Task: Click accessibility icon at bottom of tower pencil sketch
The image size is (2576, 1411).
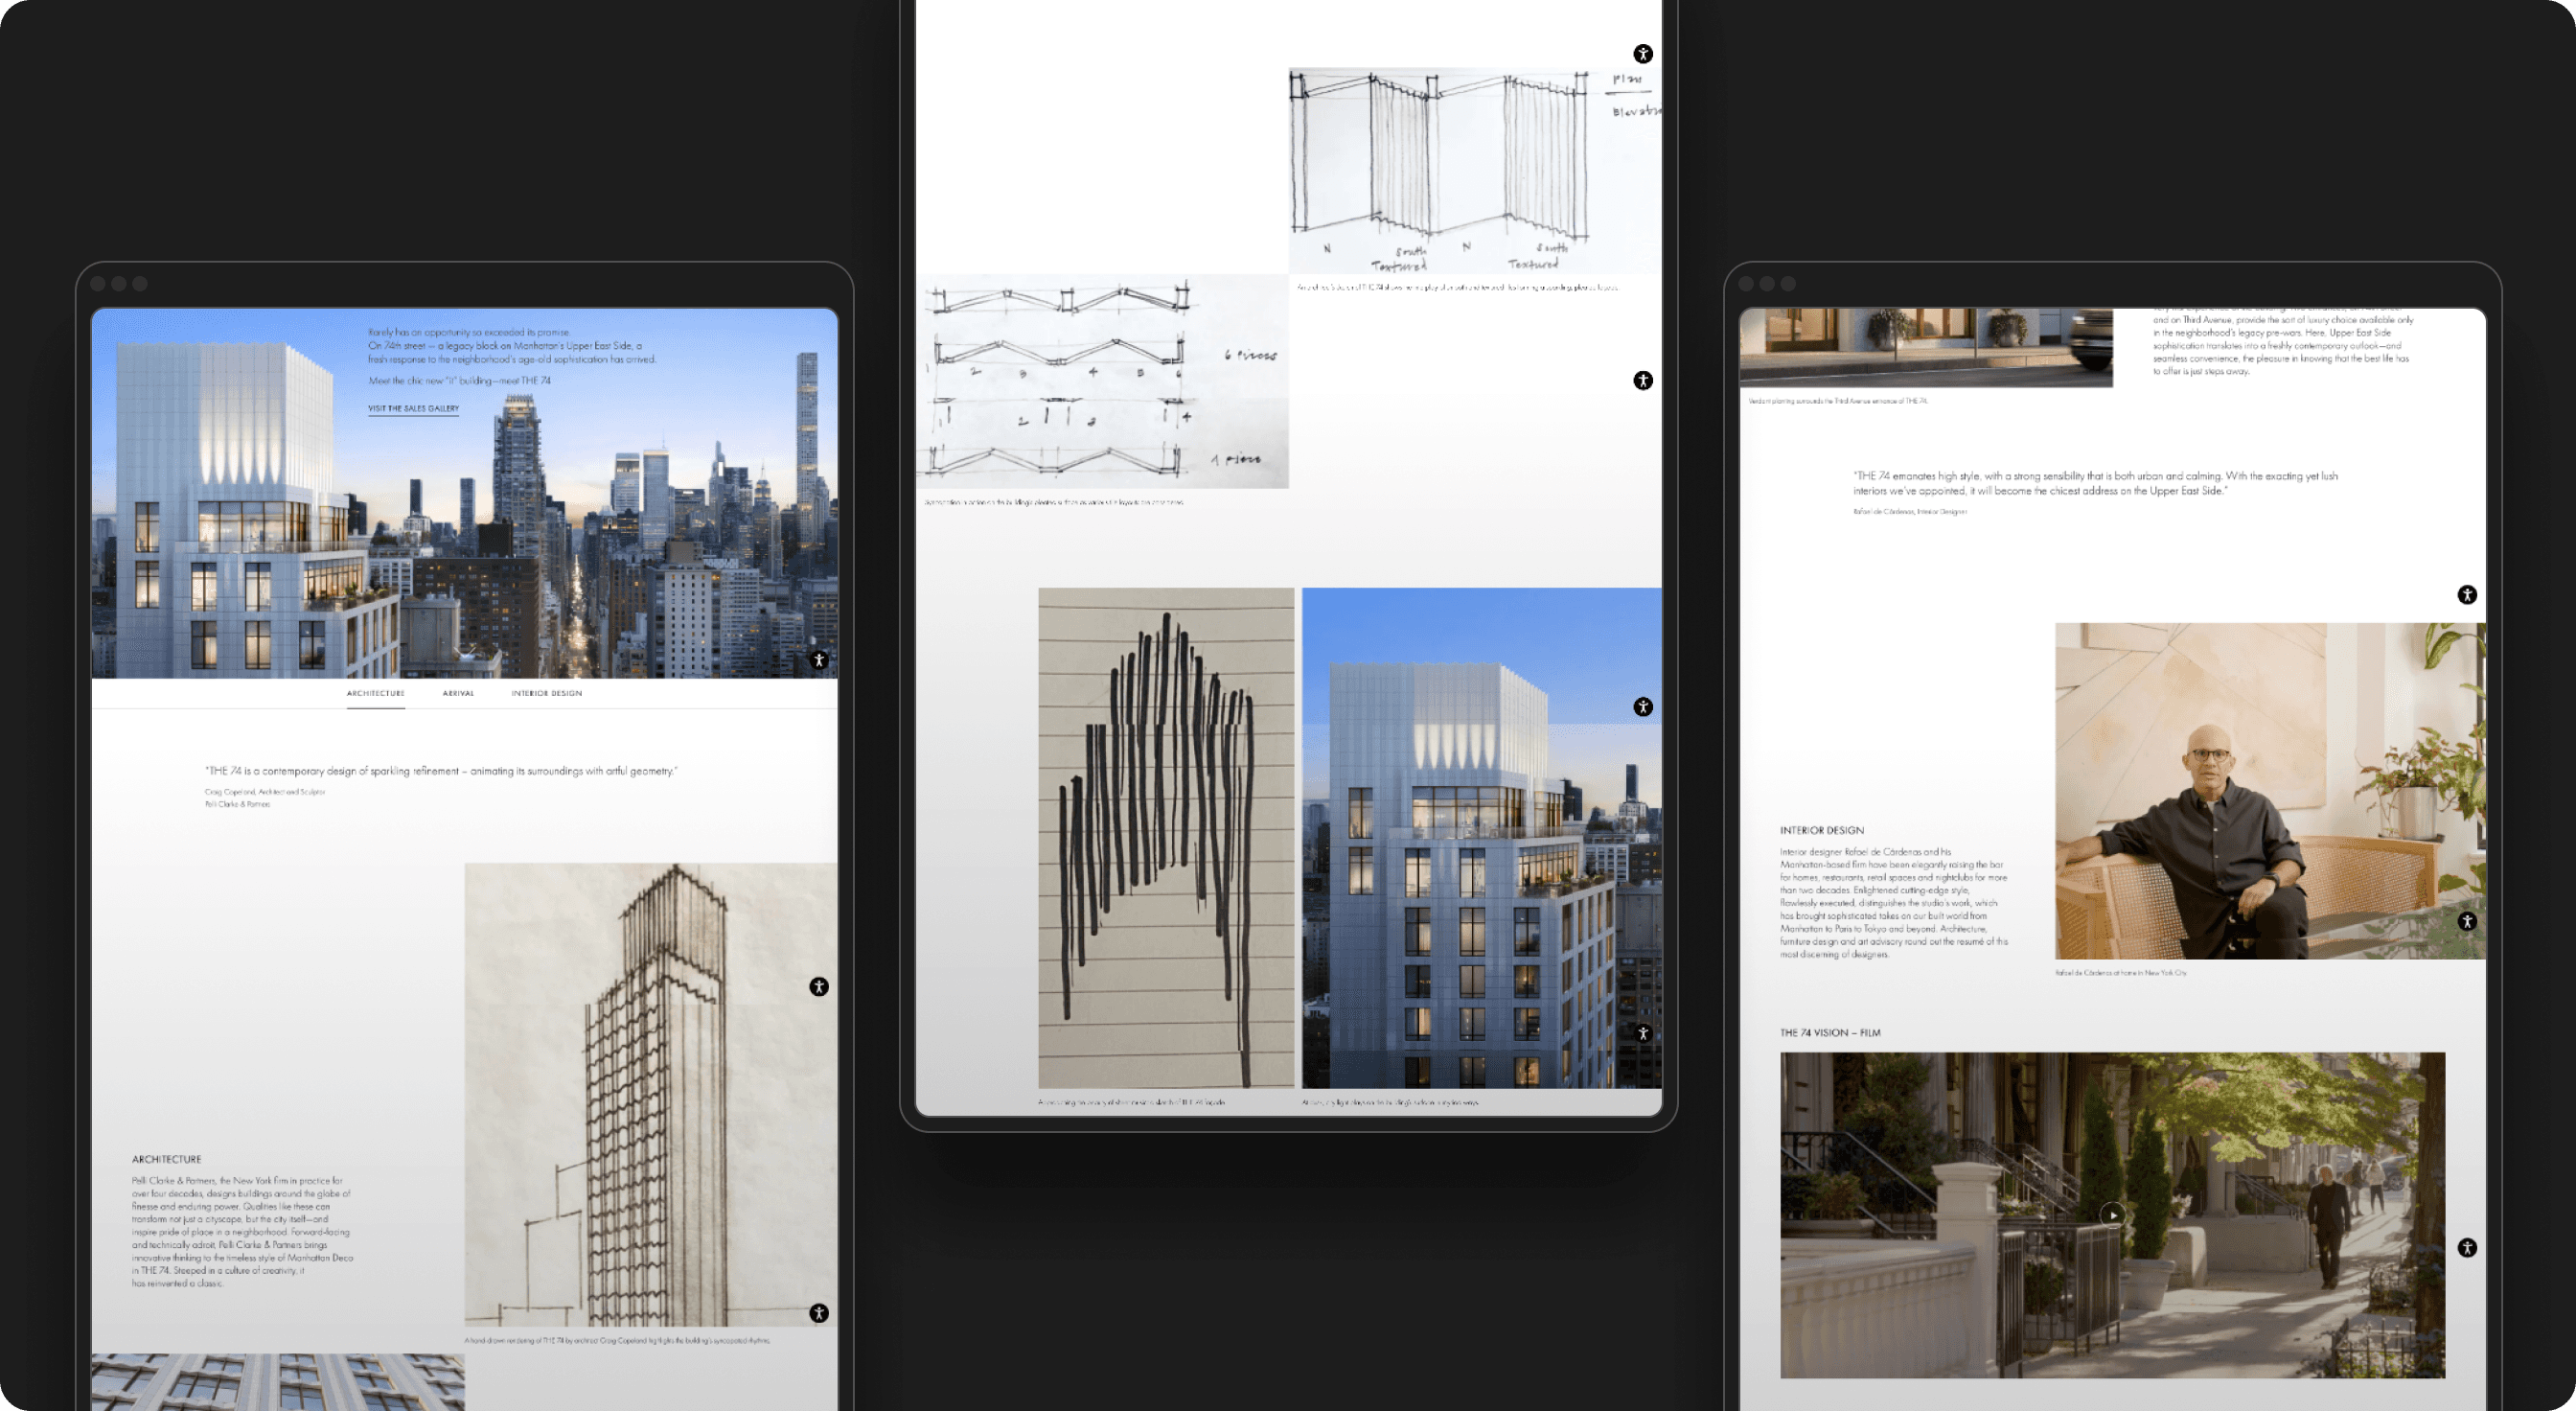Action: coord(819,1313)
